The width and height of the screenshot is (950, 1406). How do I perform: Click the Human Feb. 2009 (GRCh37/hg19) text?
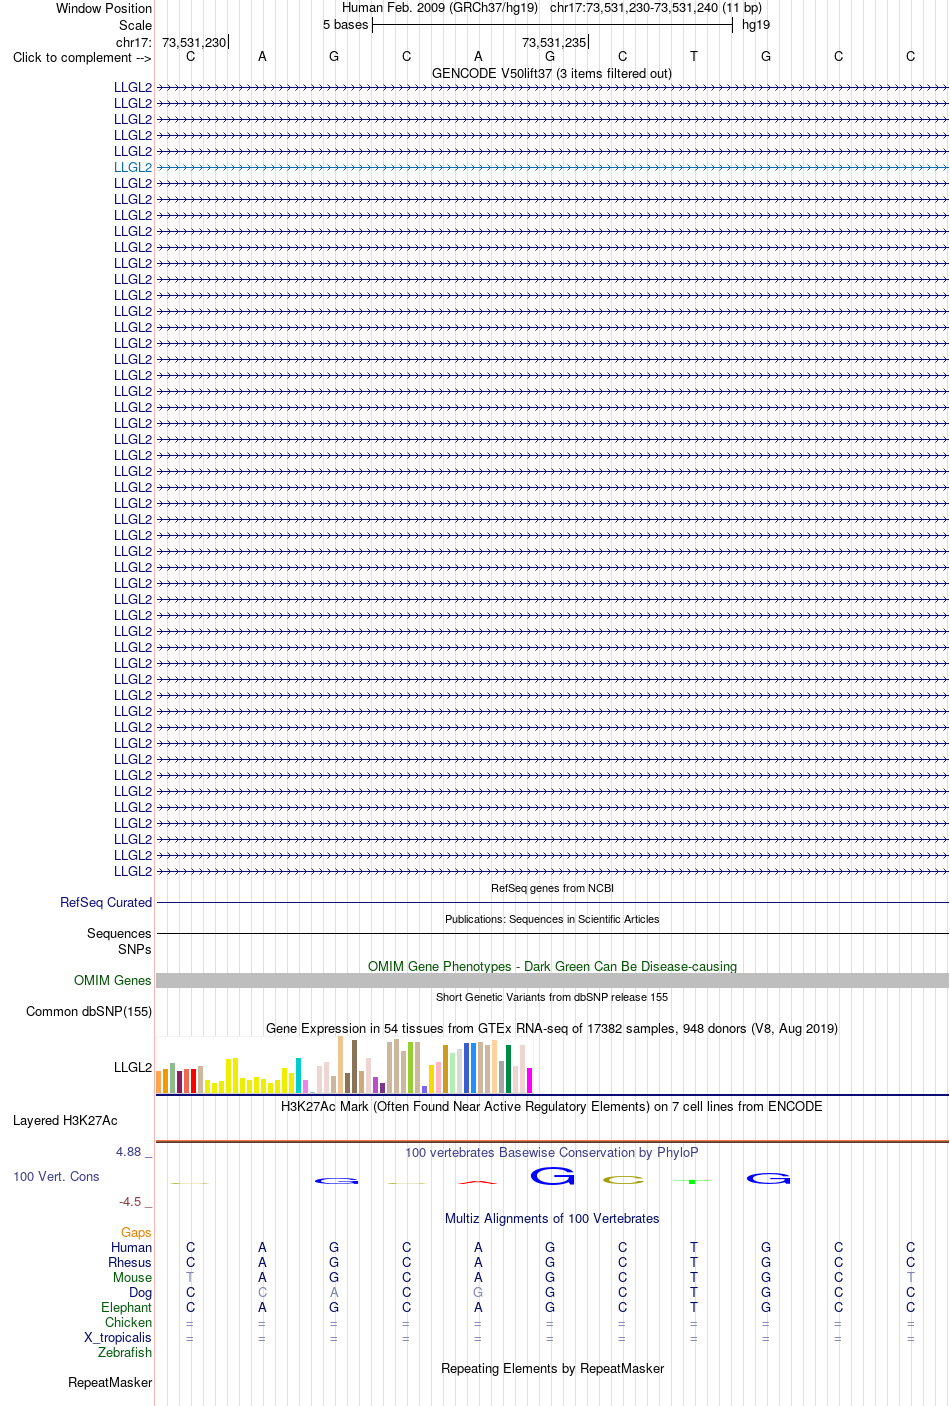click(x=440, y=8)
